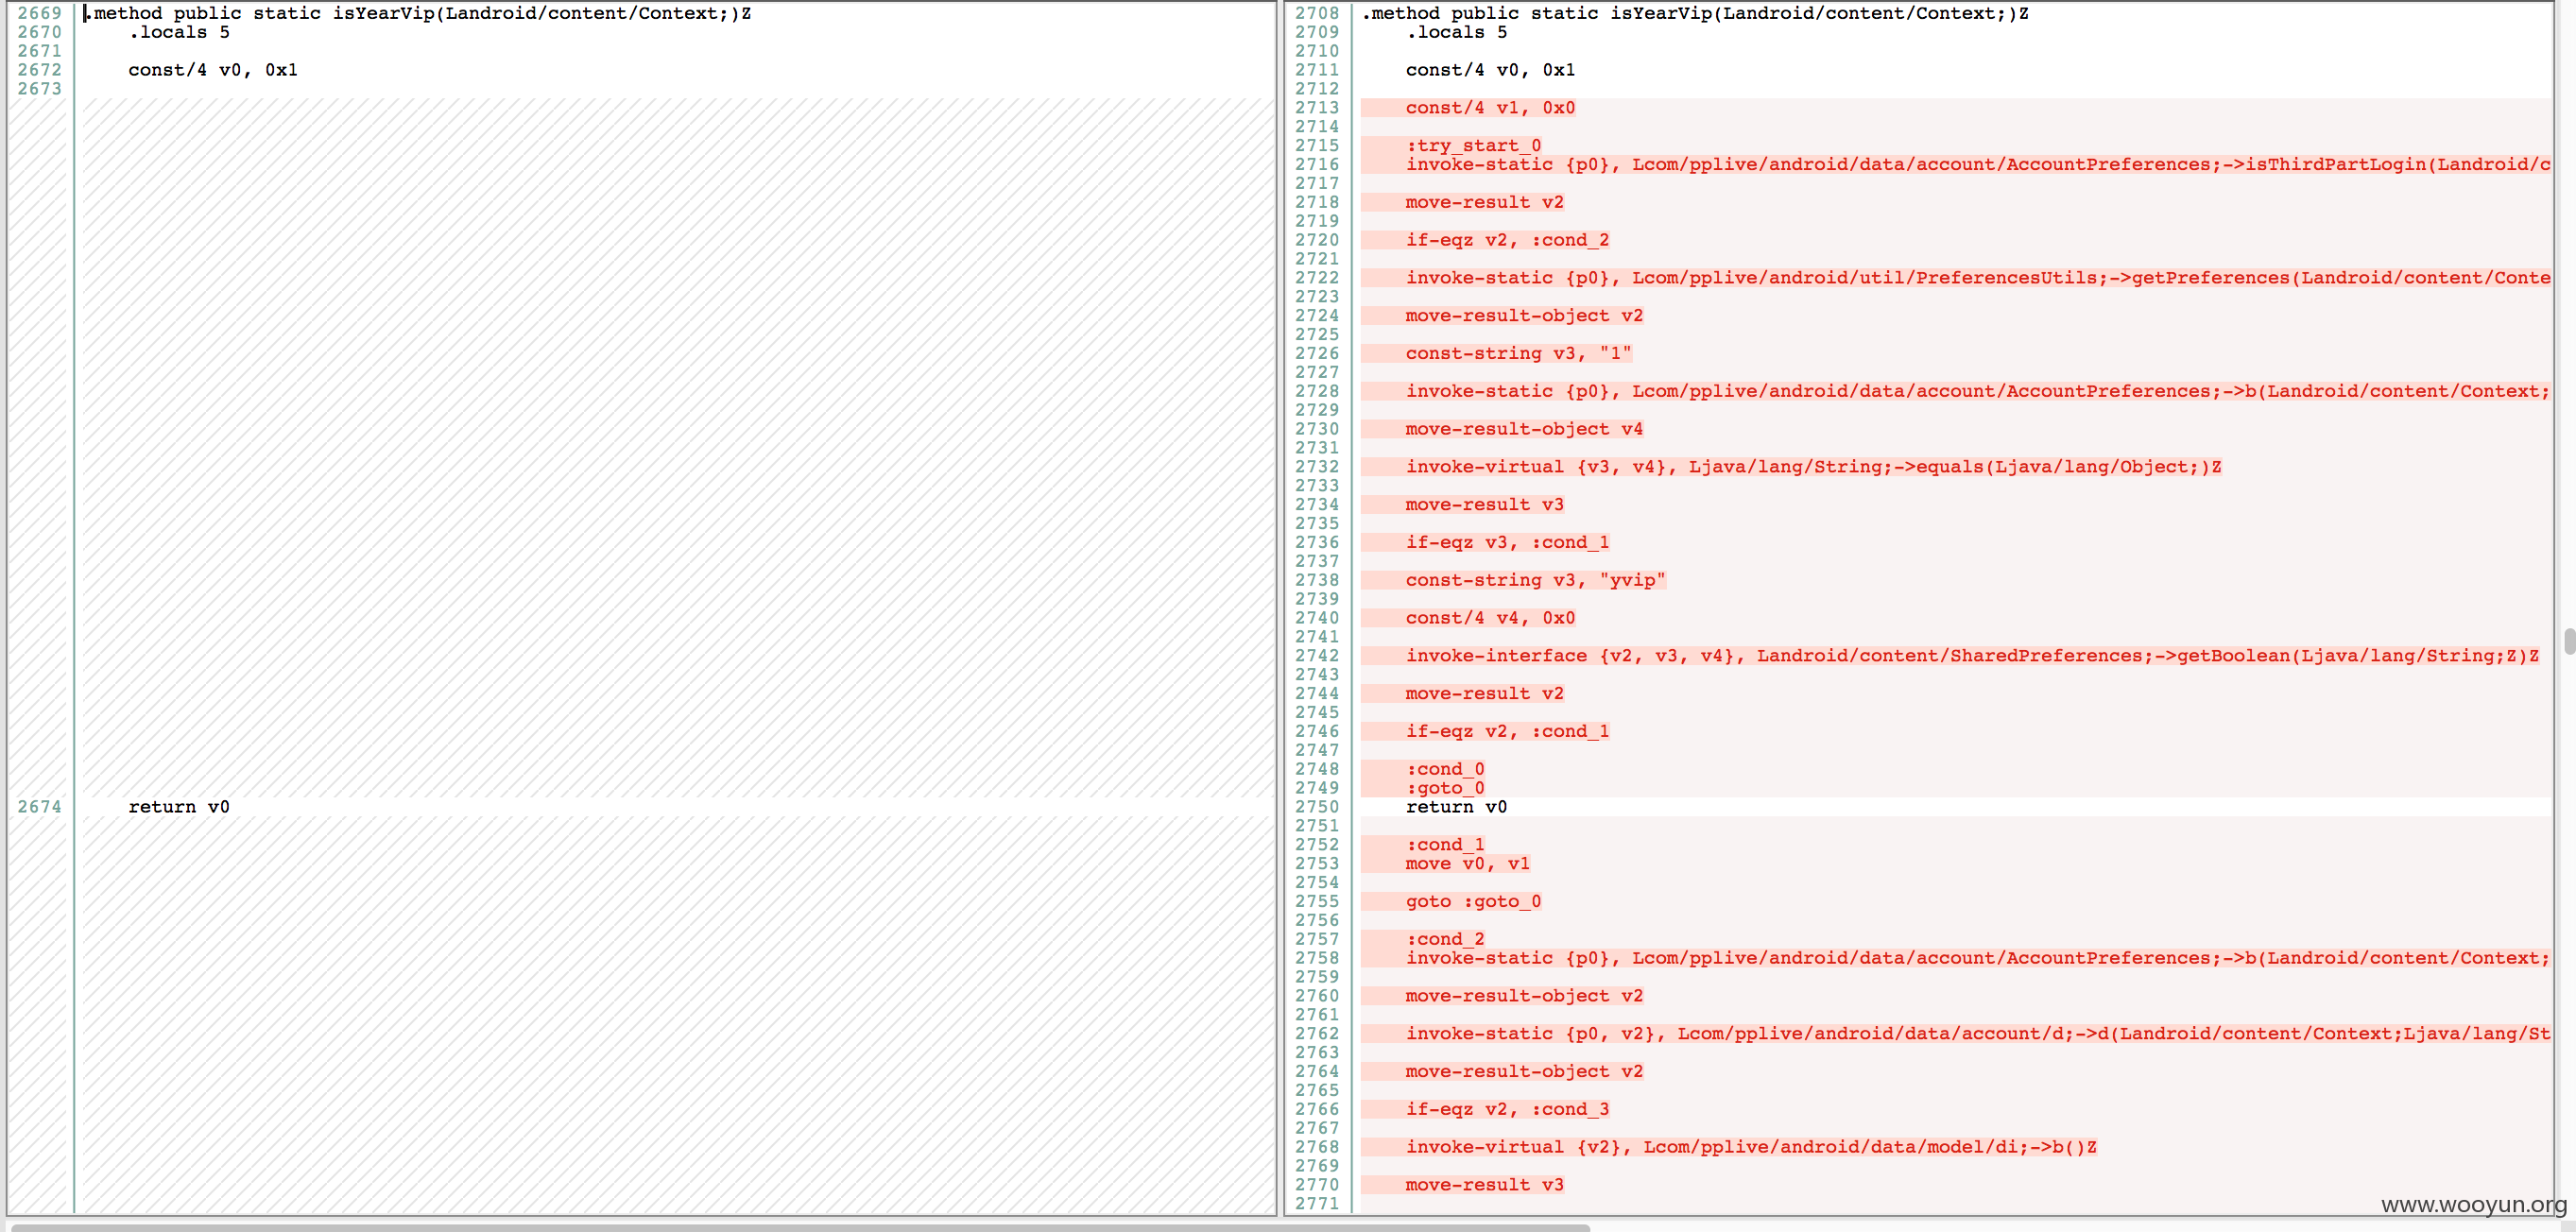Click 'move-result v2' on line 2718
Screen dimensions: 2576x1232
coord(1484,203)
